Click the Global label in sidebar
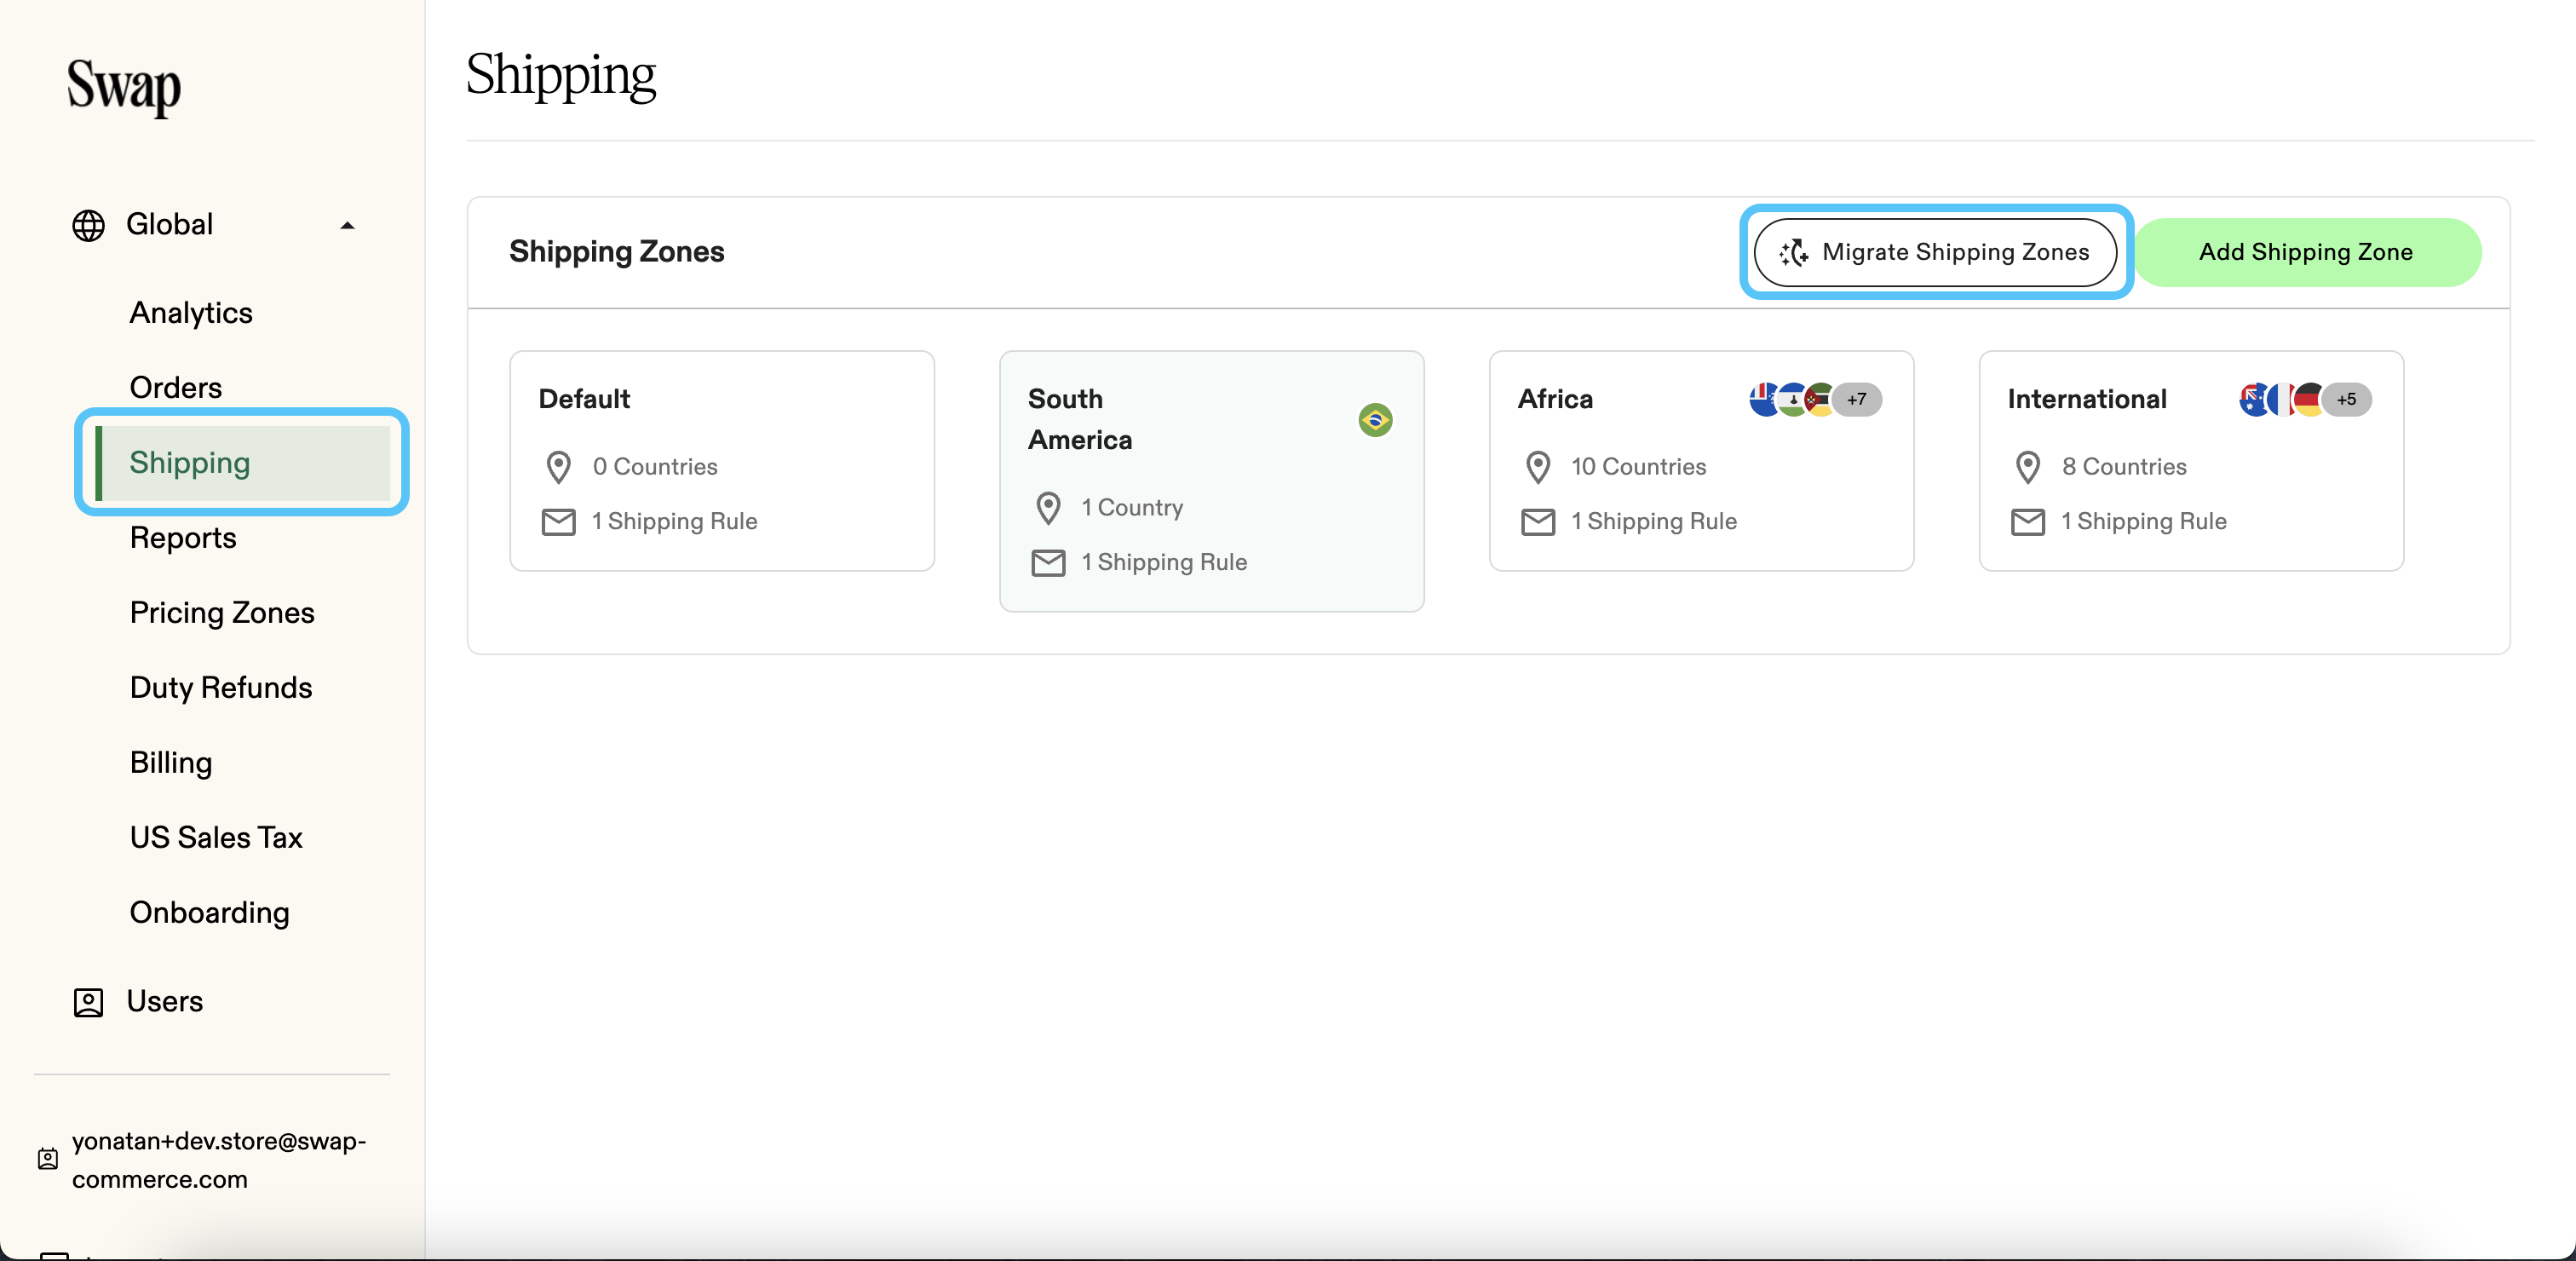This screenshot has height=1261, width=2576. click(169, 224)
